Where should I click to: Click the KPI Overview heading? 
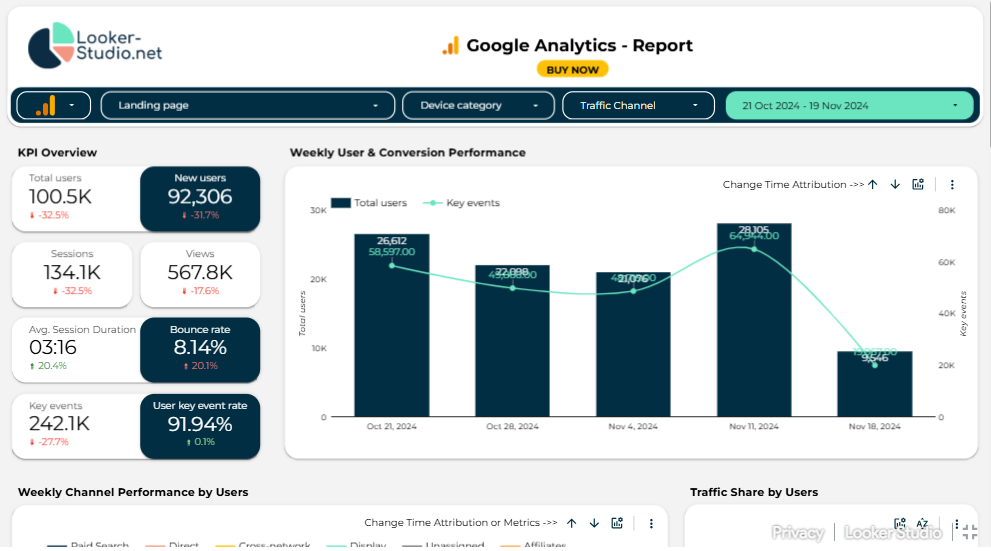point(58,153)
